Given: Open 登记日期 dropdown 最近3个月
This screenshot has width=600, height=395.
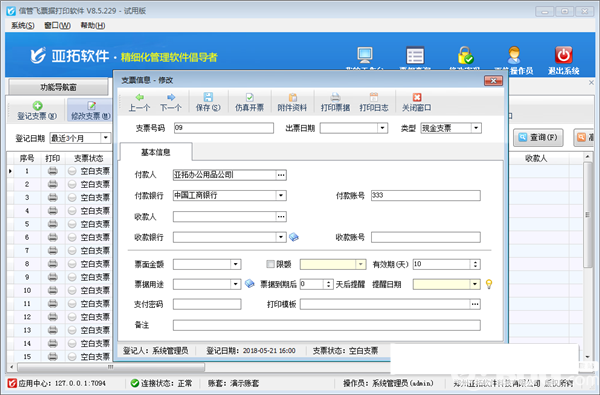Looking at the screenshot, I should (x=106, y=138).
